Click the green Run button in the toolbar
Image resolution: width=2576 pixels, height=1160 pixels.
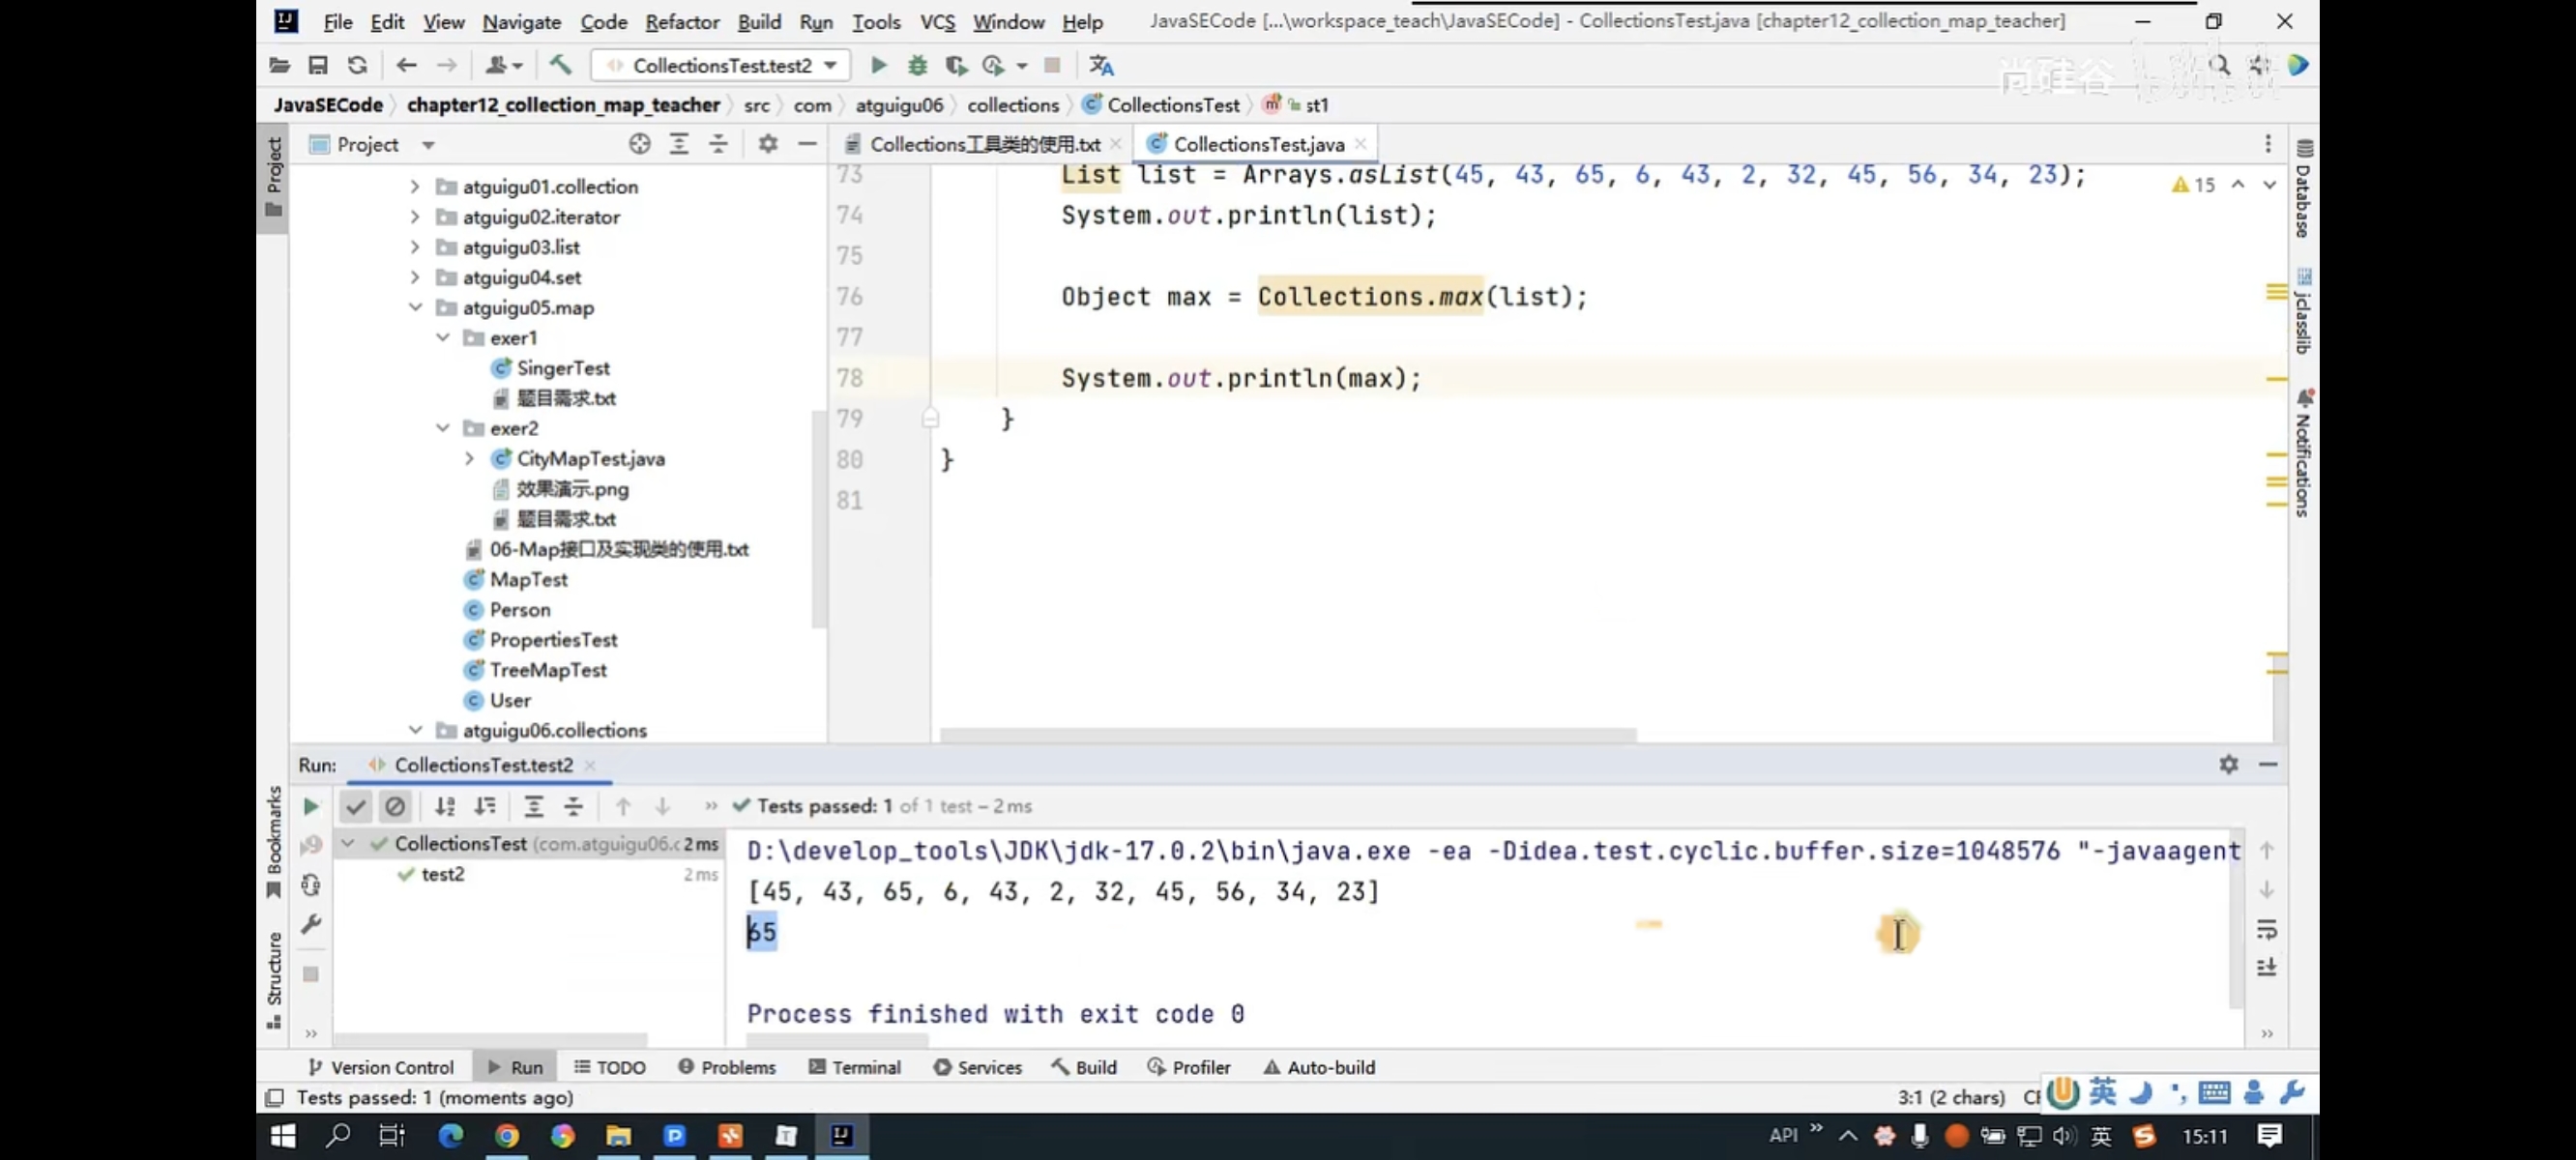(x=878, y=65)
